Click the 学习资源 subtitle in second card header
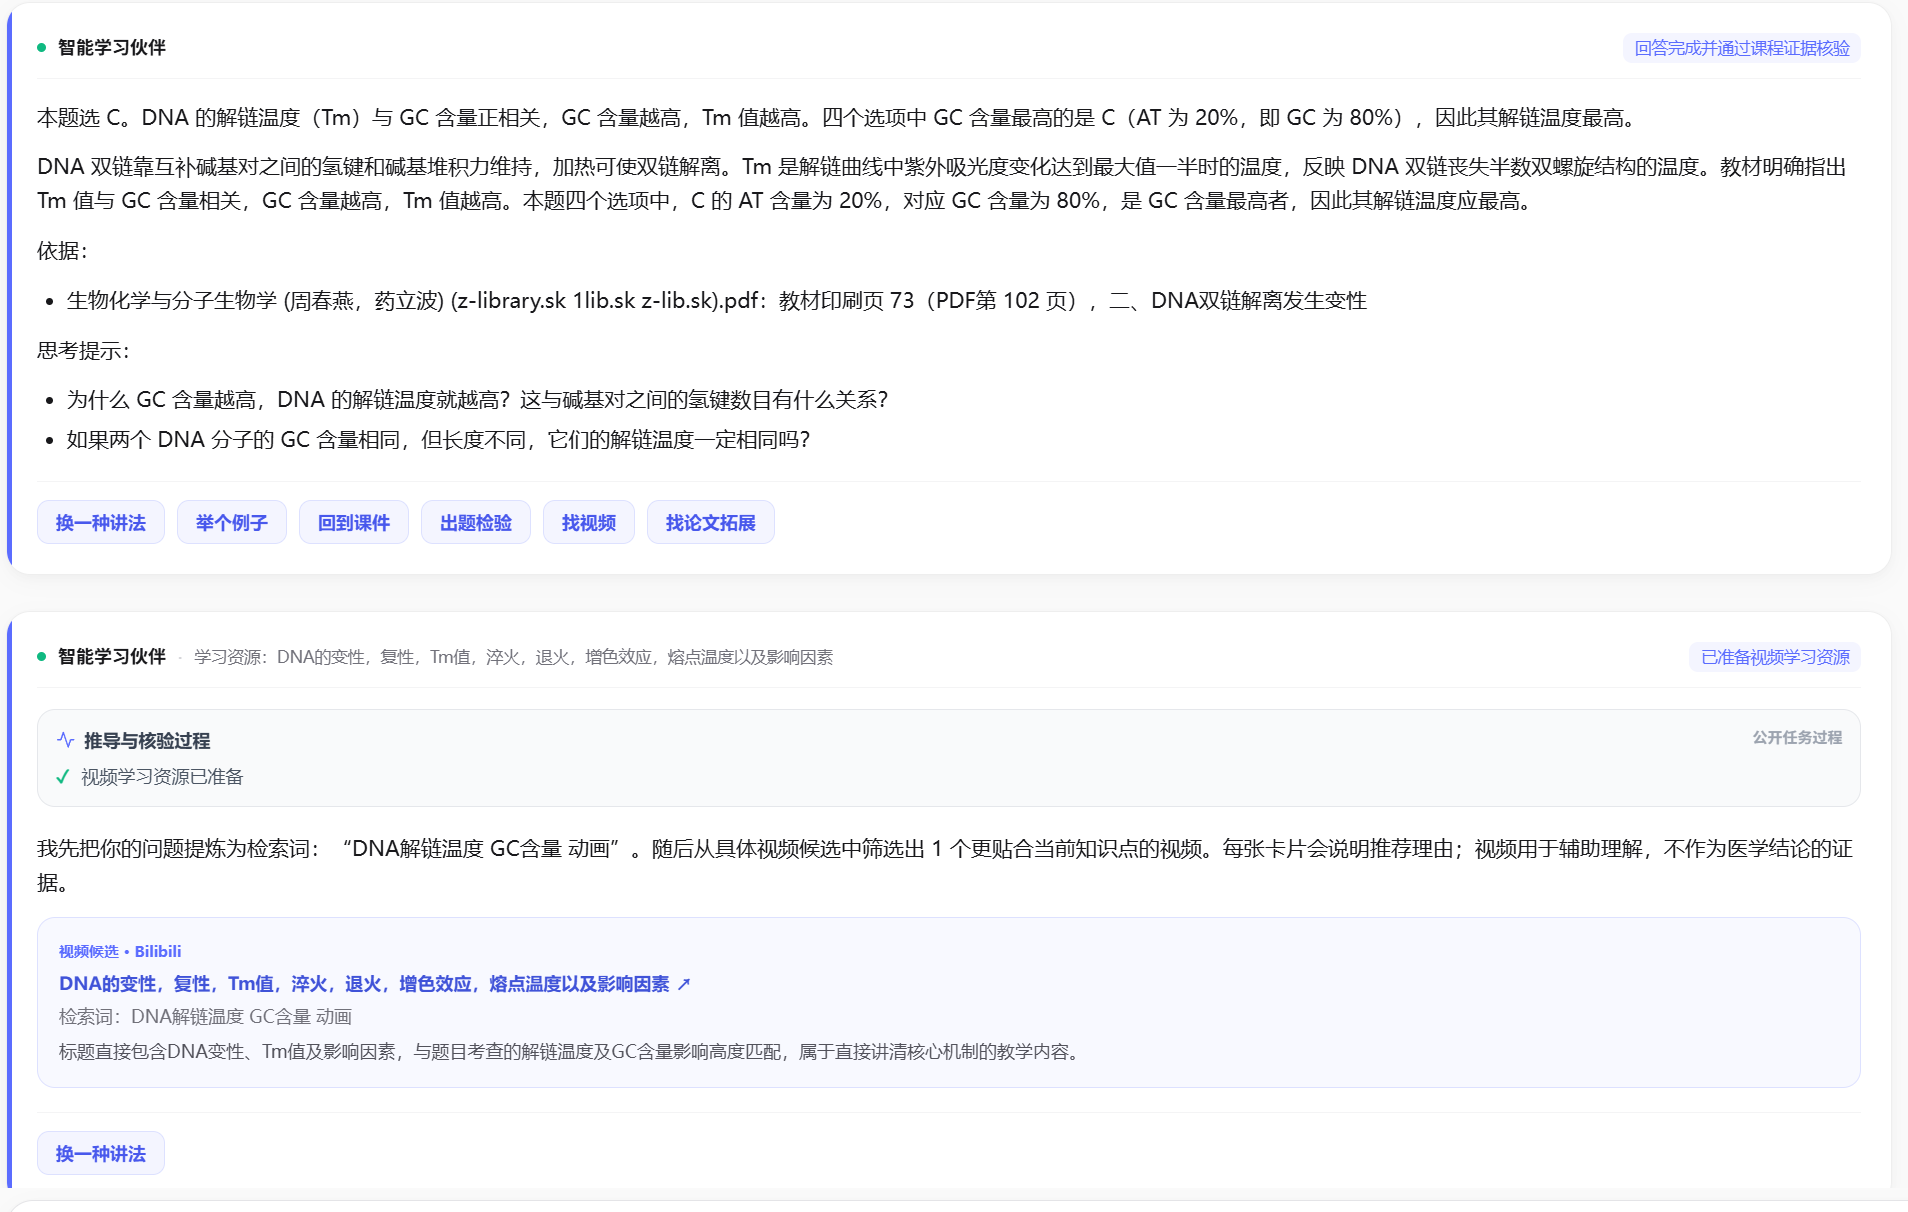Image resolution: width=1908 pixels, height=1212 pixels. 513,657
